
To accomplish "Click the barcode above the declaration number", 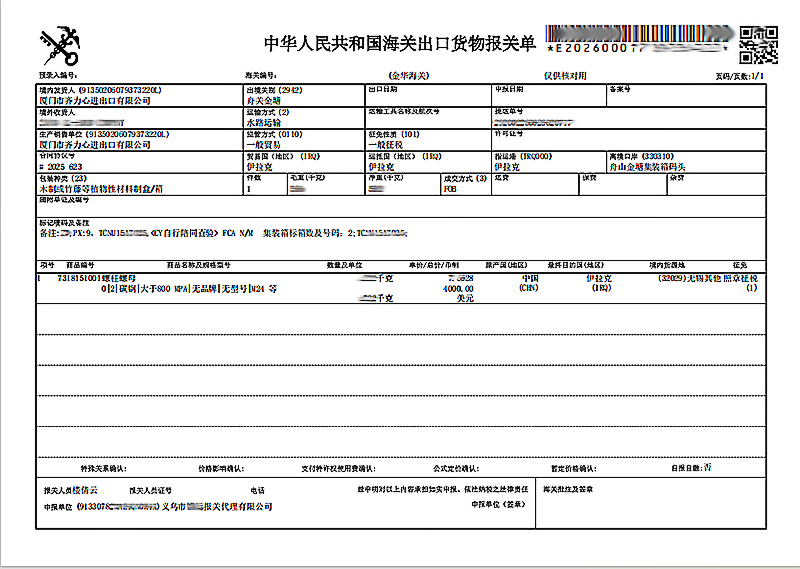I will (x=640, y=34).
